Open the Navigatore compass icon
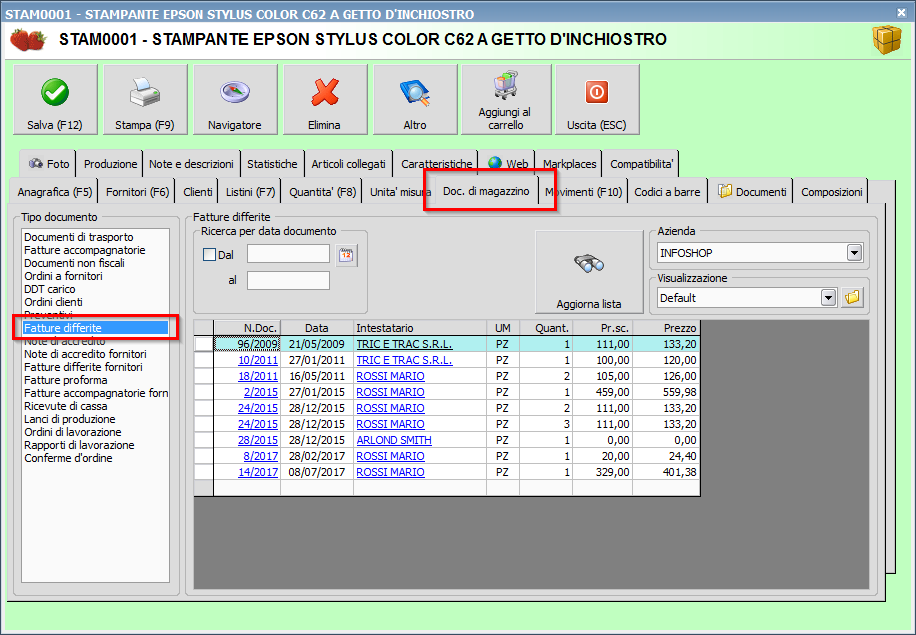The image size is (916, 635). coord(235,93)
